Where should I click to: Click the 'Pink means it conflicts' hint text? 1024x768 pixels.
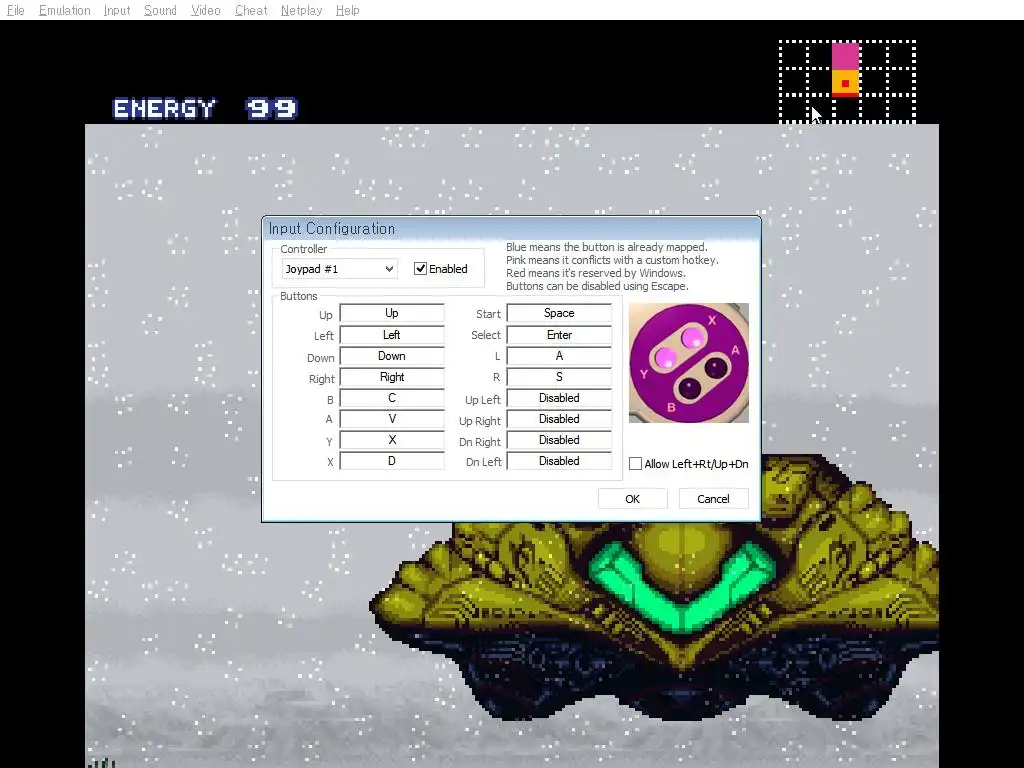(612, 260)
